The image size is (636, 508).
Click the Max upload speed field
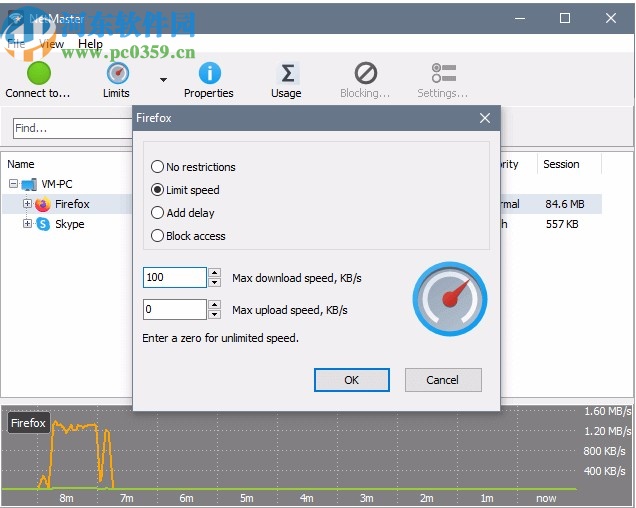point(175,310)
